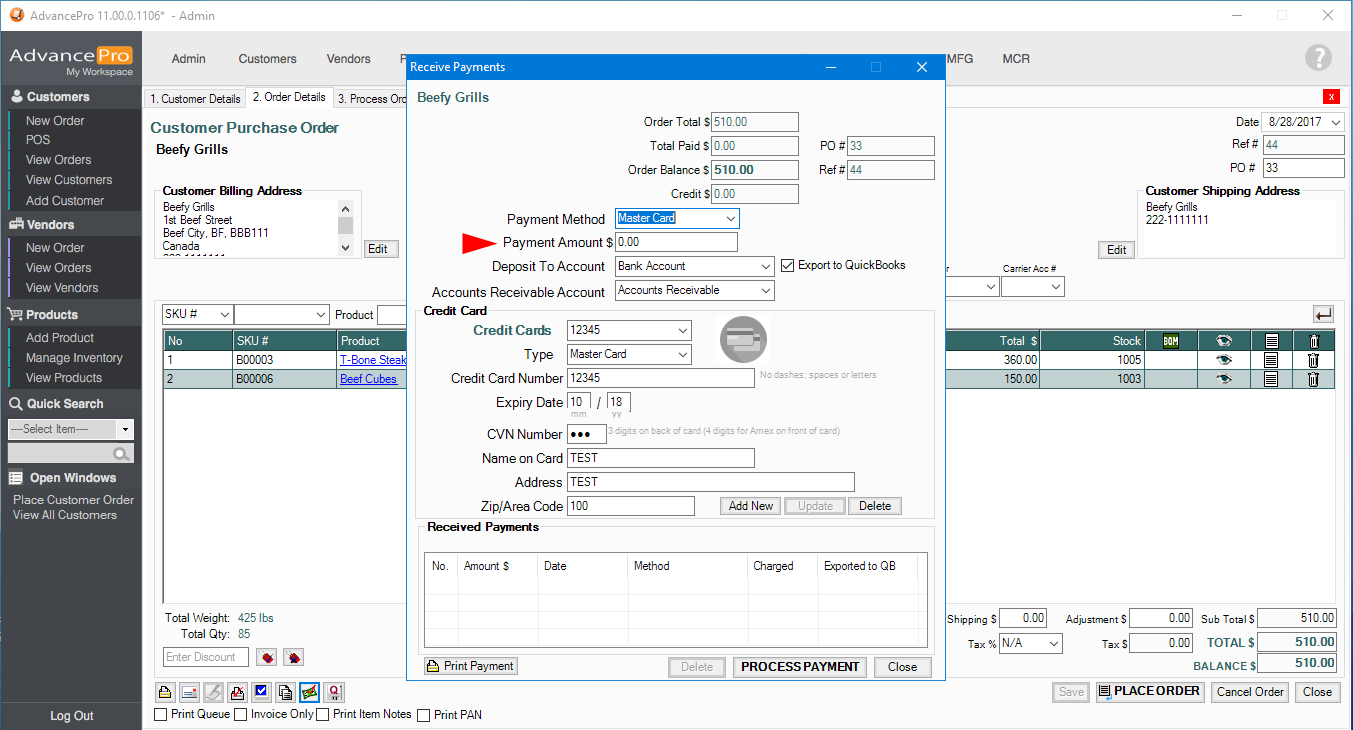This screenshot has width=1353, height=730.
Task: Open notes icon for Beef Cubes row
Action: [x=1270, y=379]
